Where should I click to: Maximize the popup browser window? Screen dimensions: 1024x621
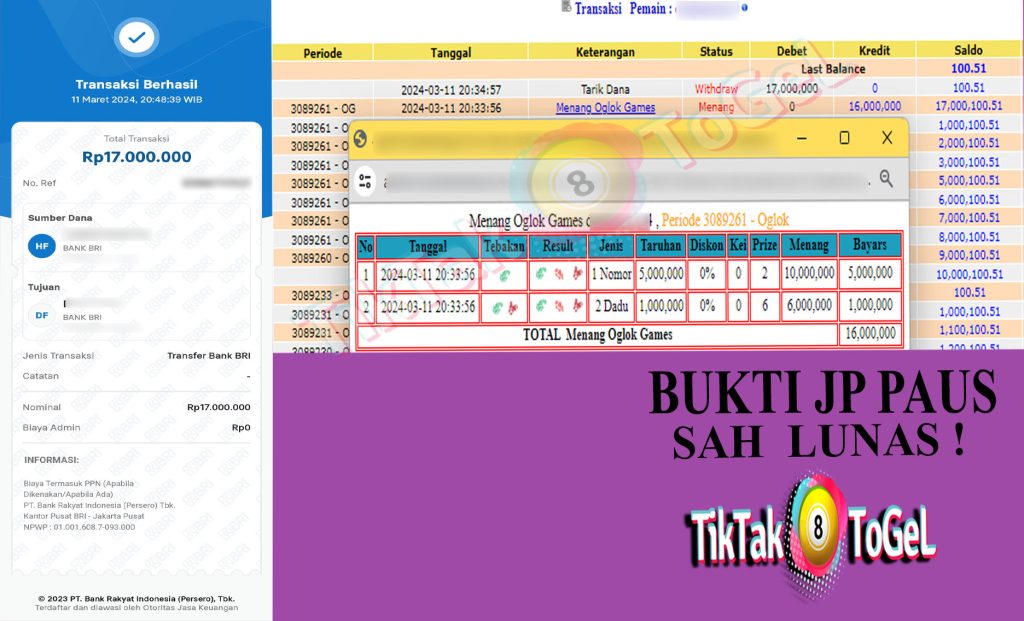[x=844, y=138]
